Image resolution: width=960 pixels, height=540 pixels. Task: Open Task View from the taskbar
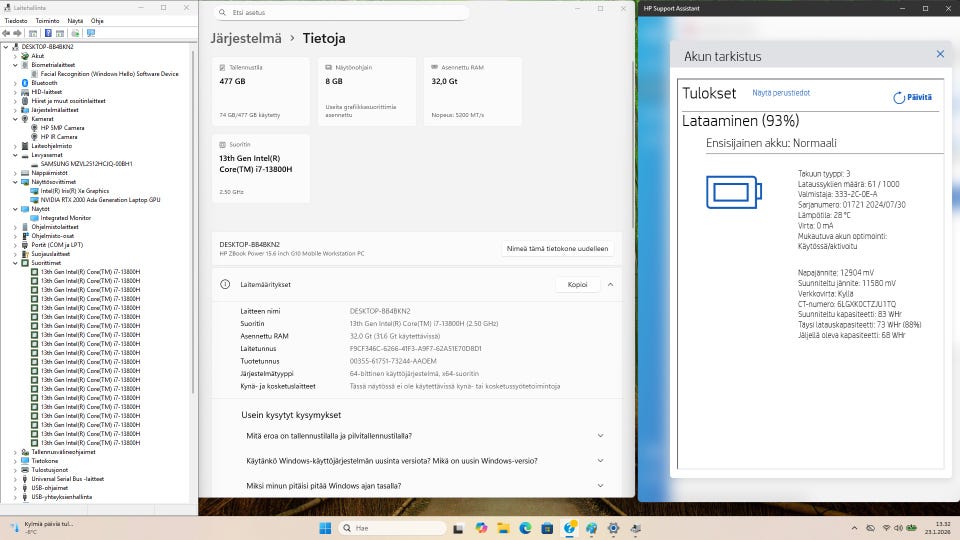(x=458, y=528)
